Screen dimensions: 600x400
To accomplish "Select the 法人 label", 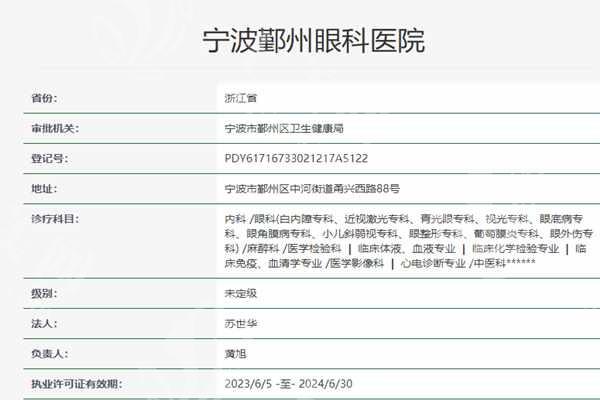I will click(x=44, y=324).
